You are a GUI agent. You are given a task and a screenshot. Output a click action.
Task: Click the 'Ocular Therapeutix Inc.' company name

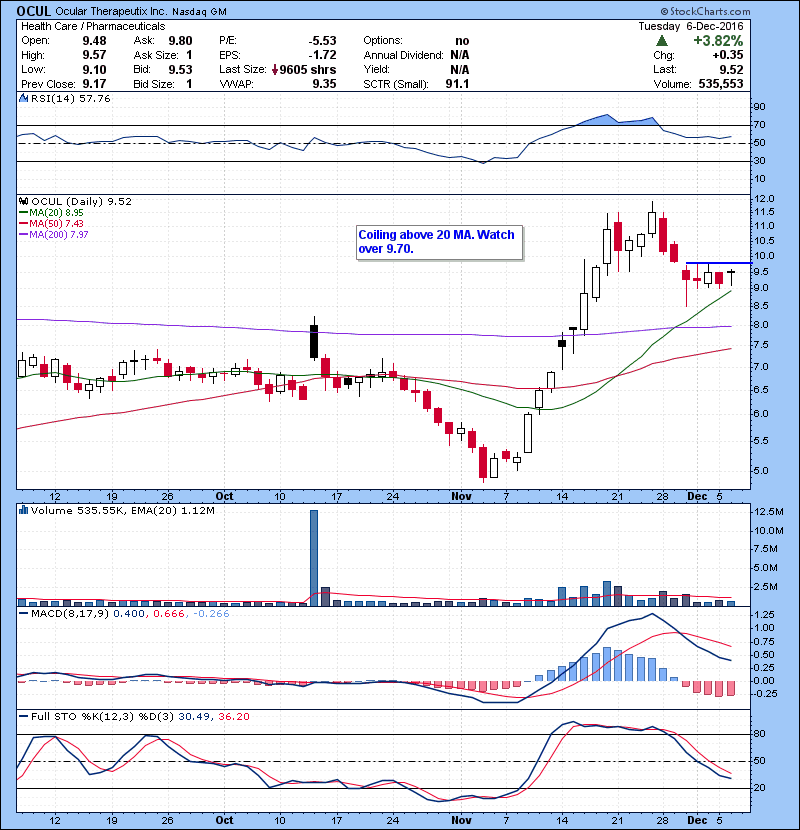(x=110, y=11)
